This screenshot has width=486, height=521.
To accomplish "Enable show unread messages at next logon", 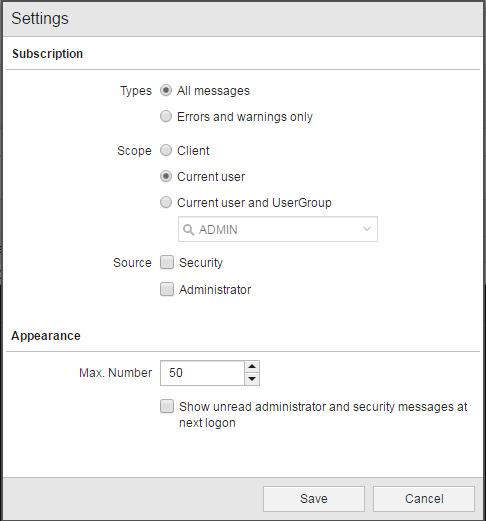I will coord(167,407).
